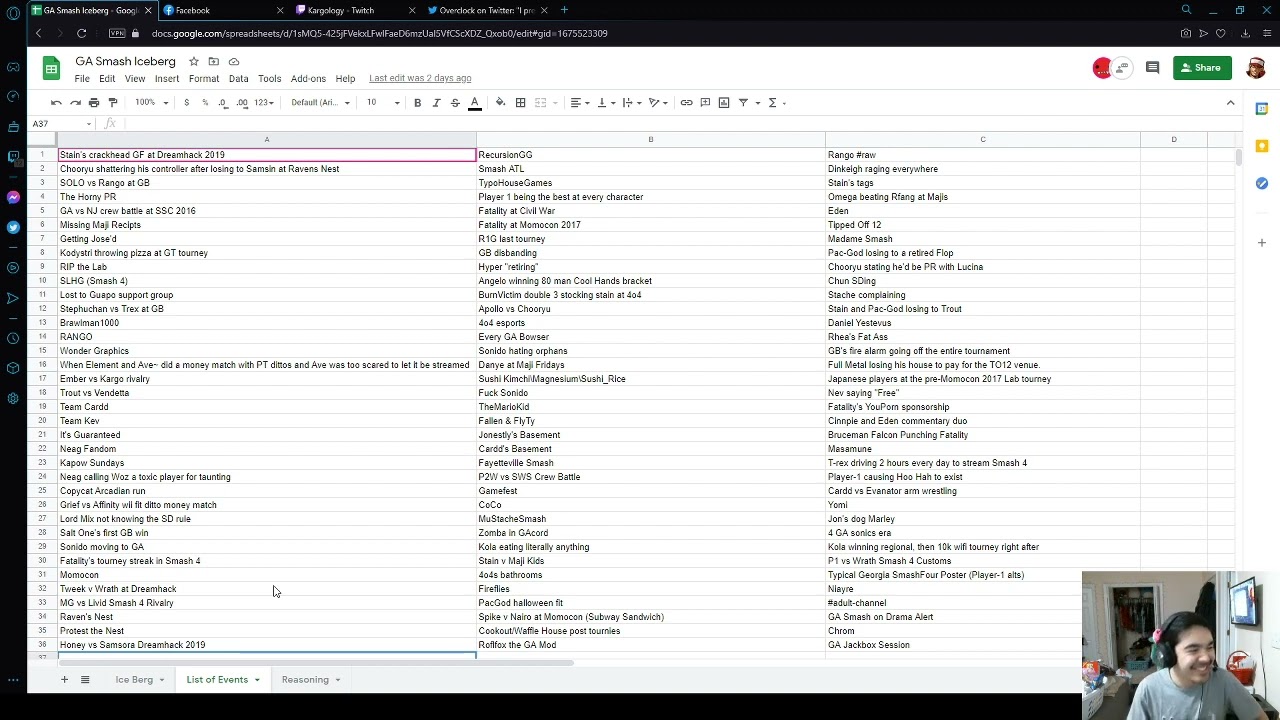
Task: Switch to the Reasoning sheet tab
Action: click(305, 680)
